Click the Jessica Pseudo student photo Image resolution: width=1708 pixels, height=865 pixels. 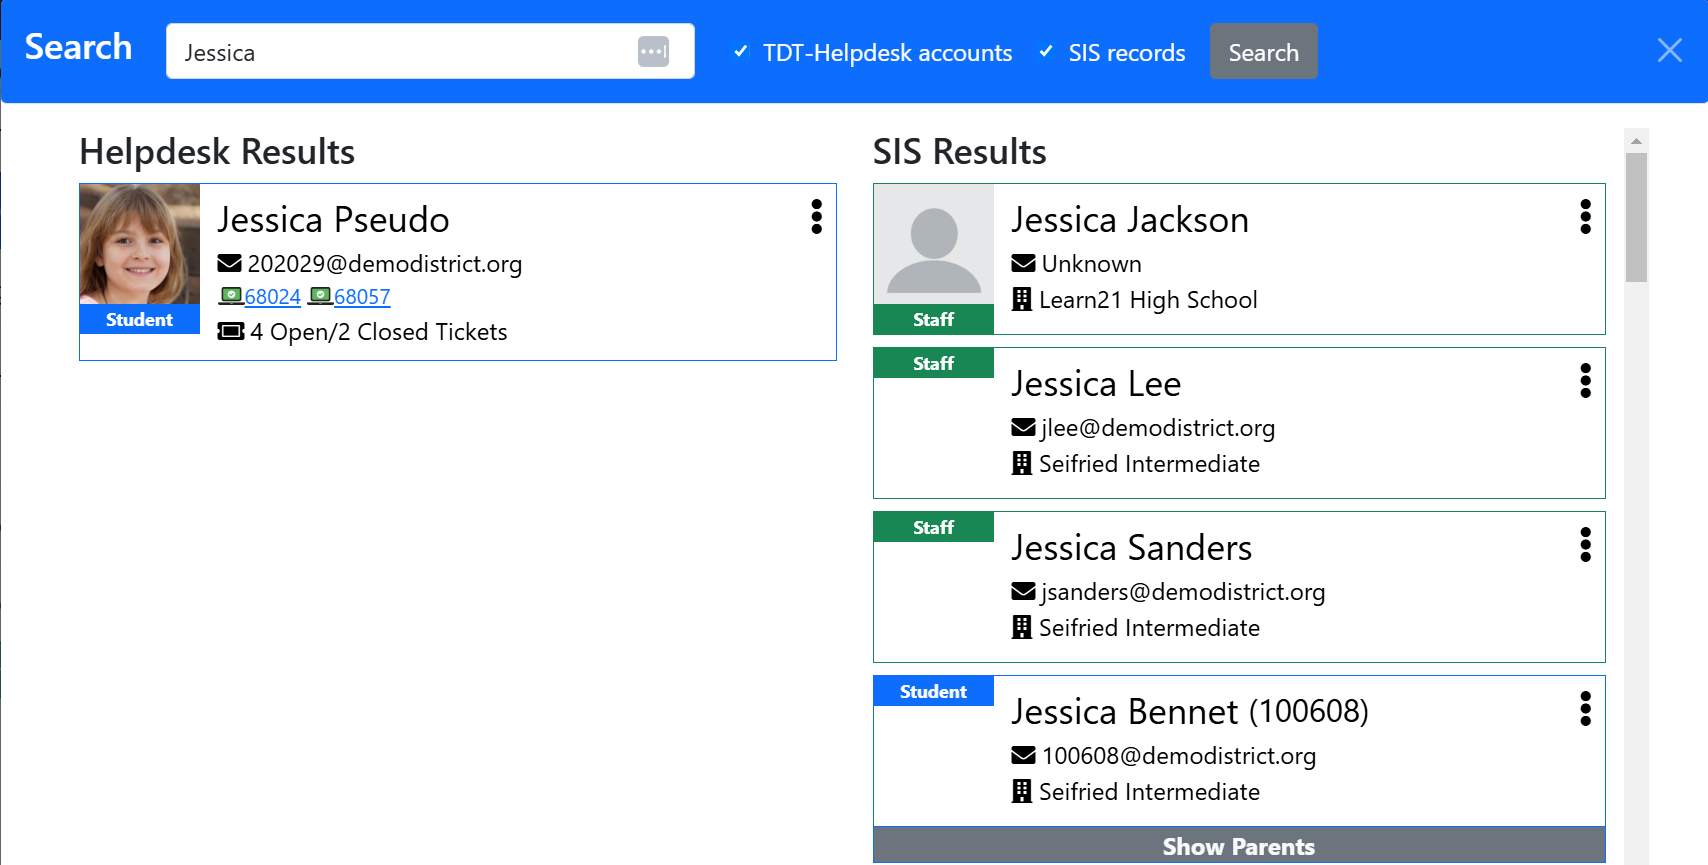pyautogui.click(x=140, y=244)
